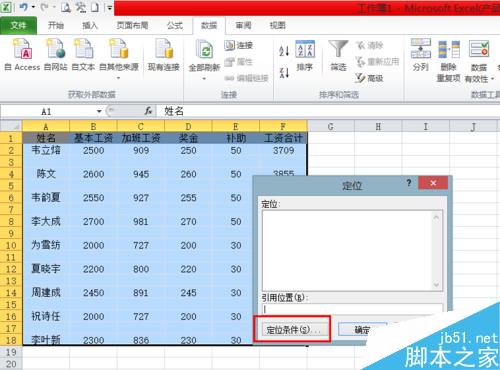Click the 编辑链接 (Edit Links) button
This screenshot has width=500, height=370.
click(246, 78)
